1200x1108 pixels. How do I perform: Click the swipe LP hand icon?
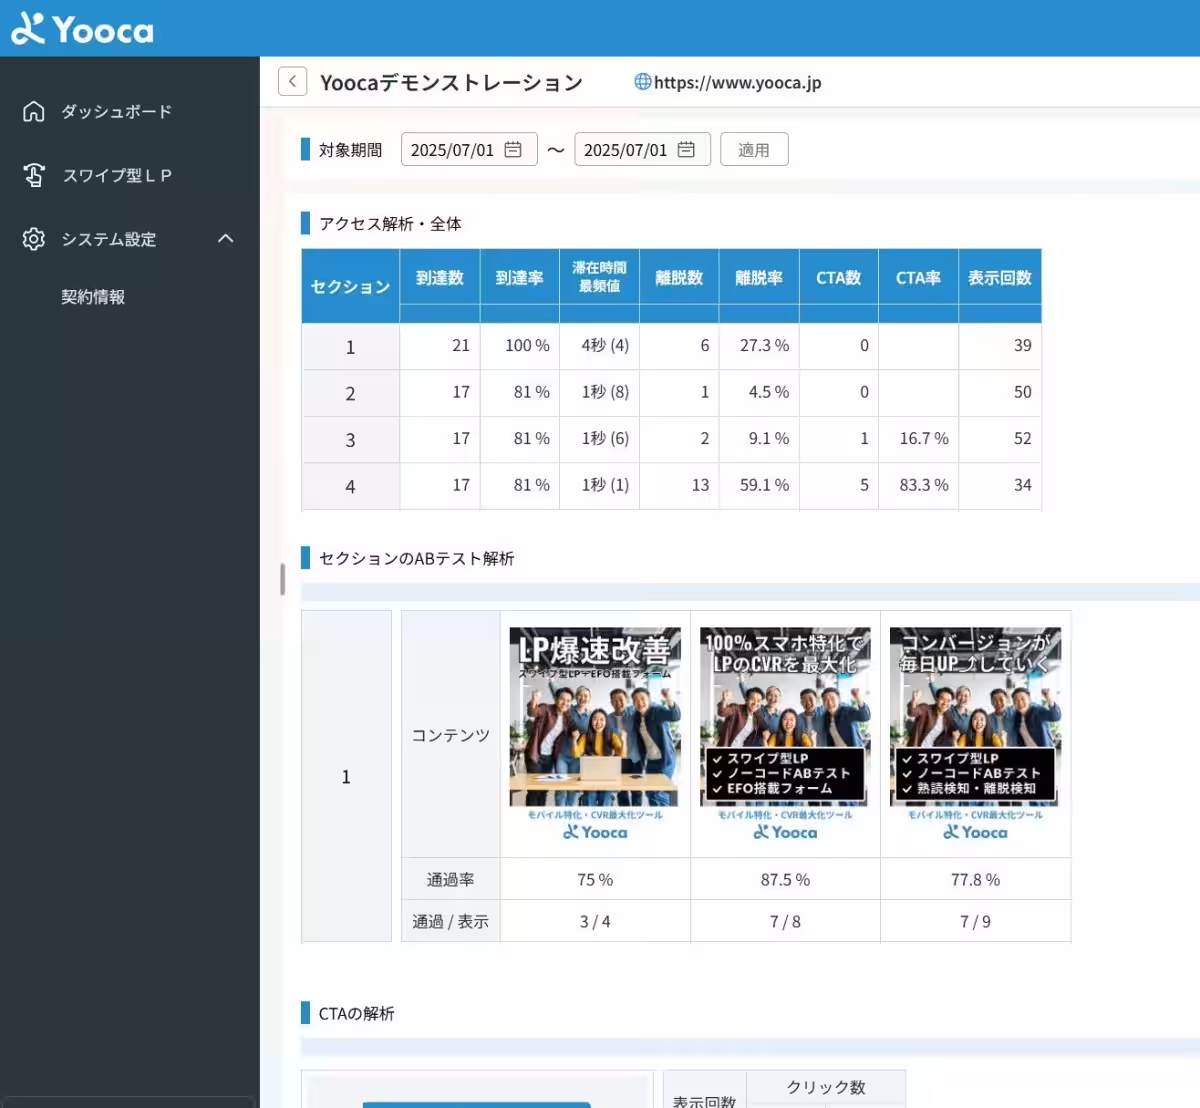34,175
